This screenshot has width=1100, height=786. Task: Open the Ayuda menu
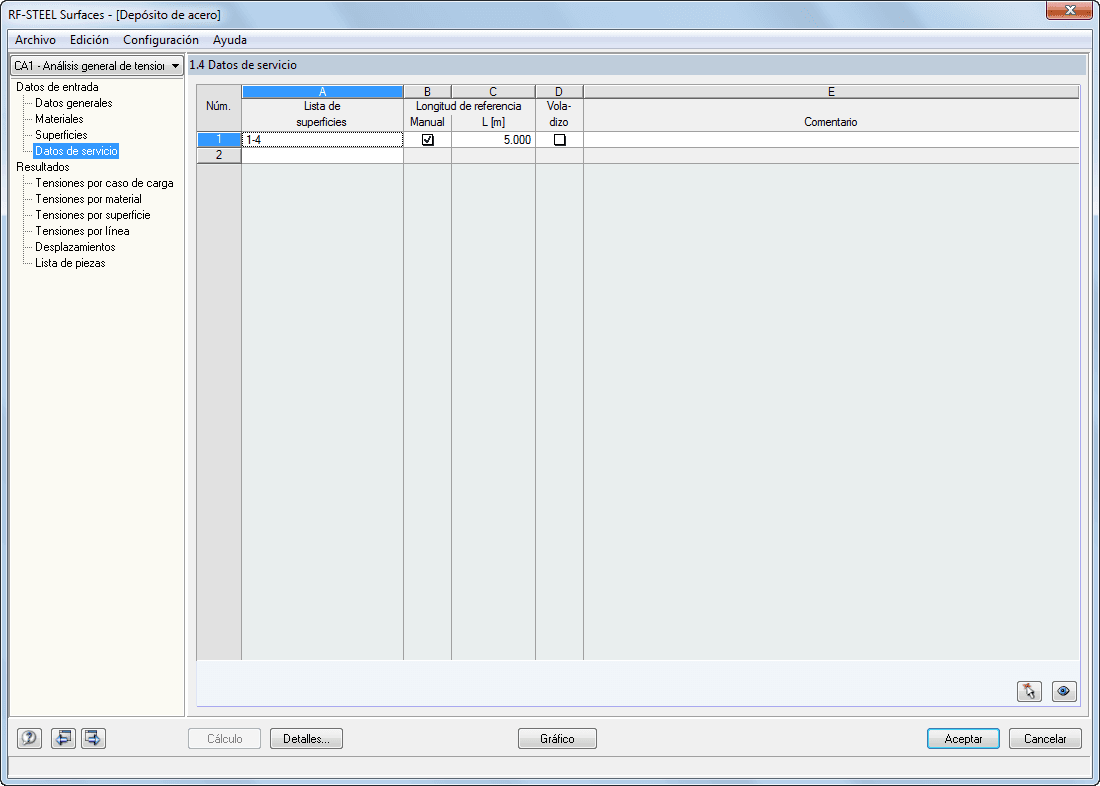(229, 40)
